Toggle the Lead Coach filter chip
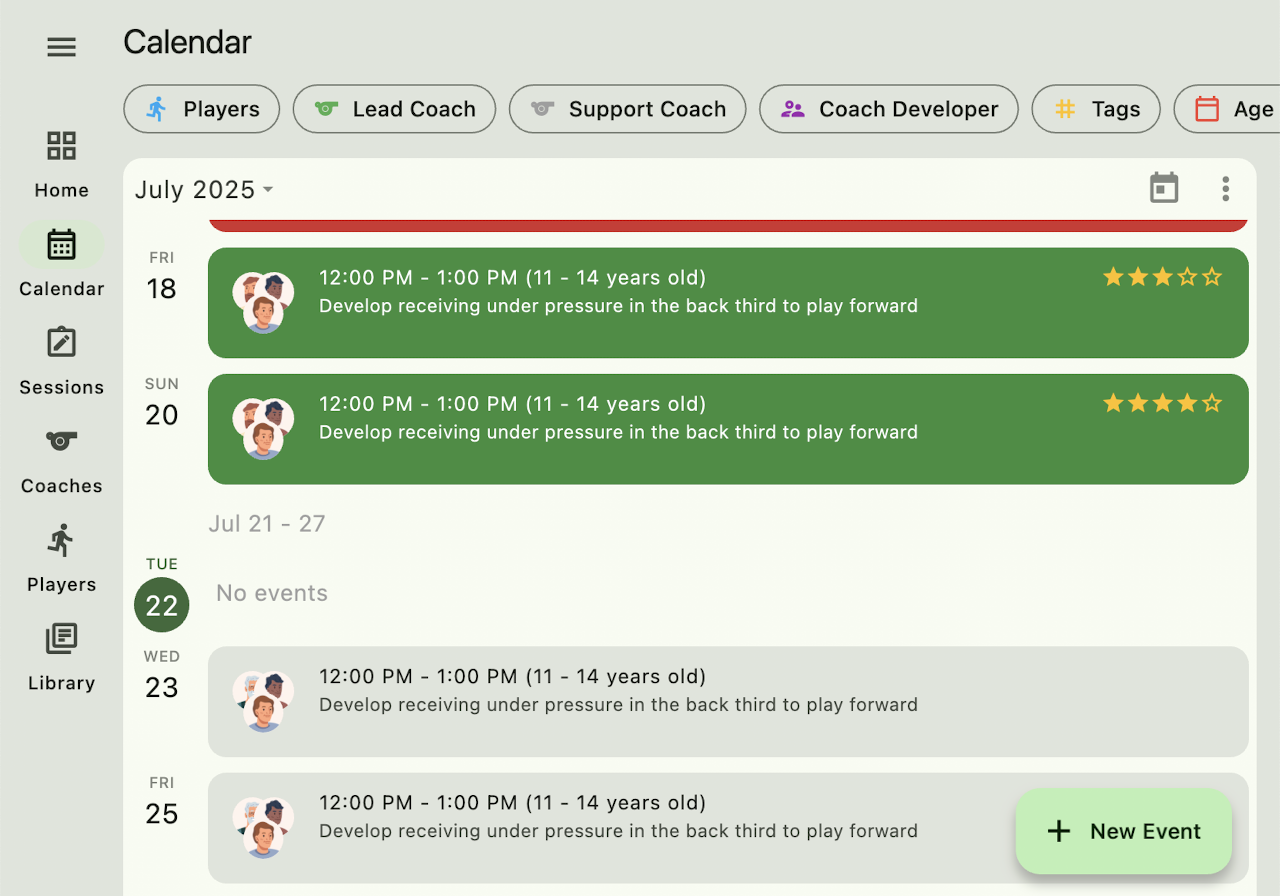 click(394, 109)
